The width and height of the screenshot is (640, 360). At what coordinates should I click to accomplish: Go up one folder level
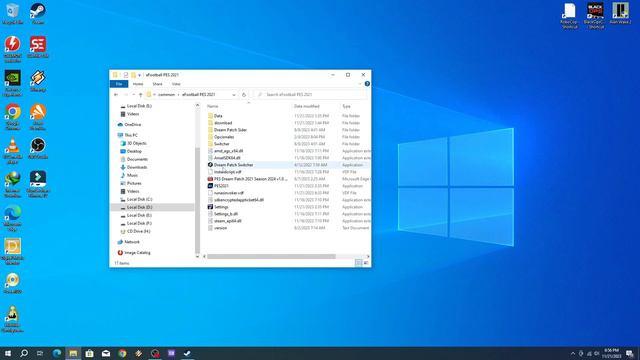140,95
